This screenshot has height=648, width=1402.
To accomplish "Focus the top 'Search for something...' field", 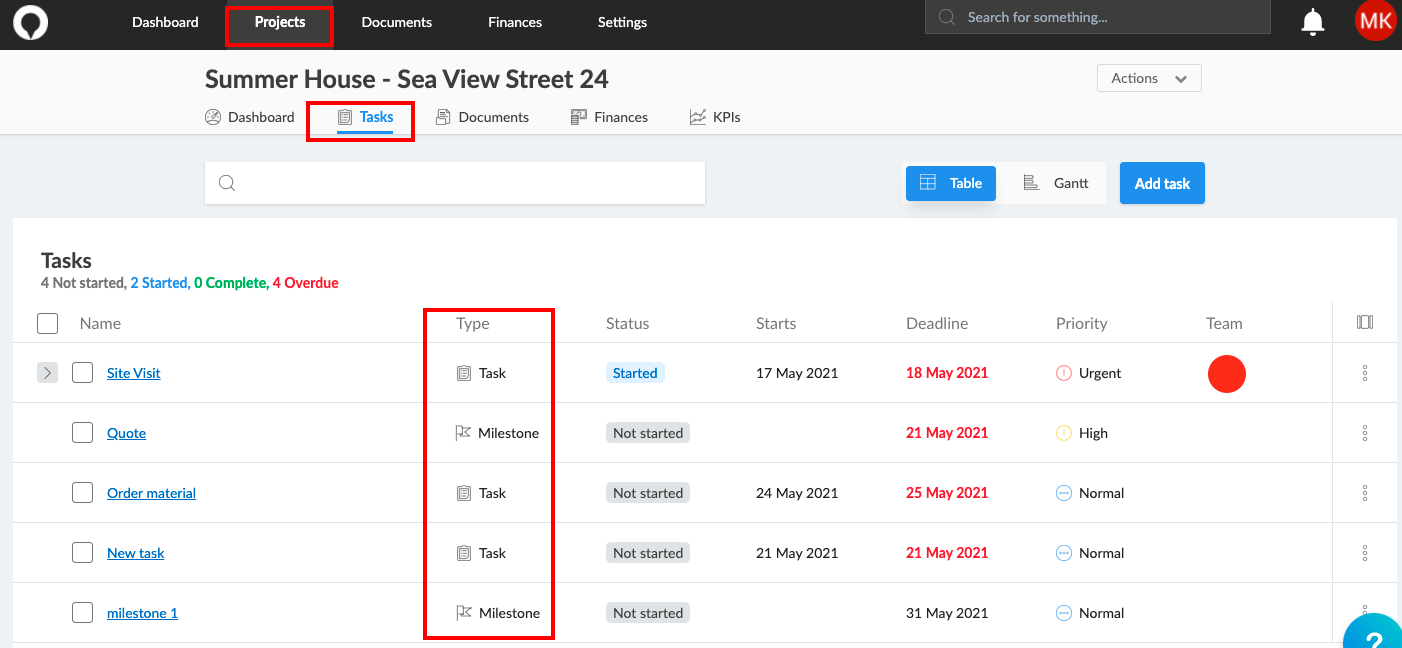I will pyautogui.click(x=1098, y=17).
